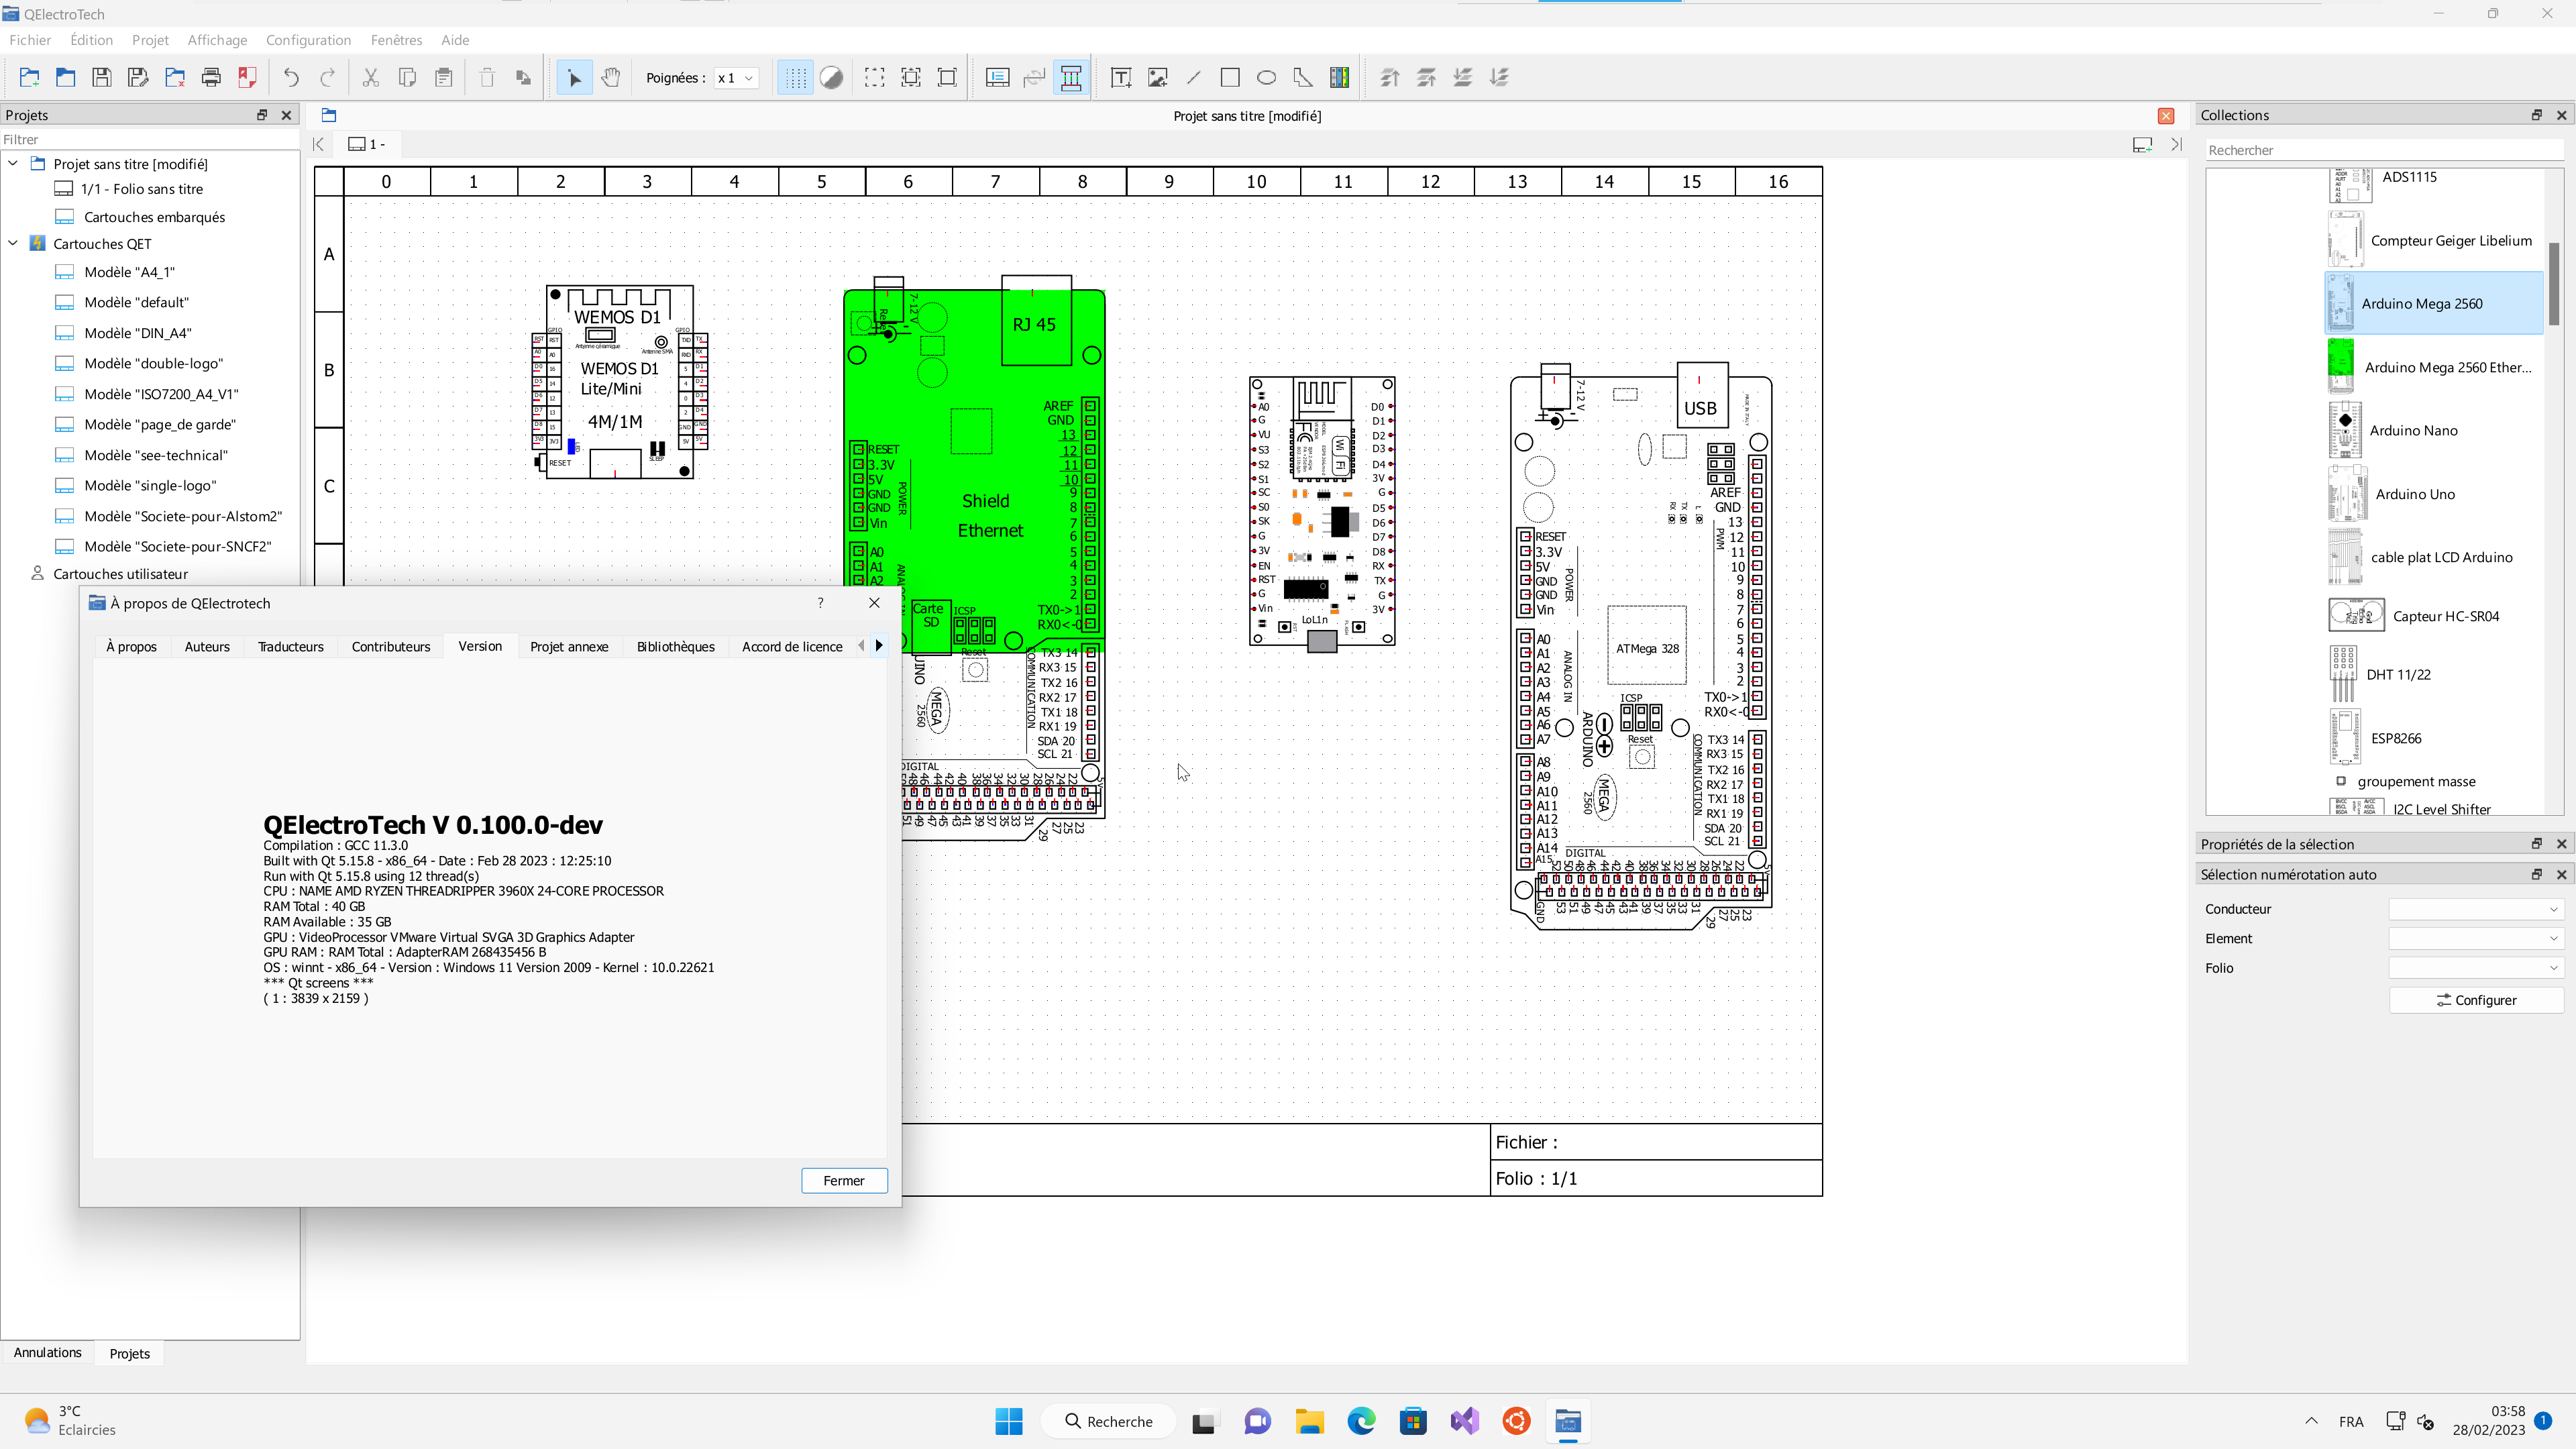Copy selection icon
The height and width of the screenshot is (1449, 2576).
[x=407, y=77]
